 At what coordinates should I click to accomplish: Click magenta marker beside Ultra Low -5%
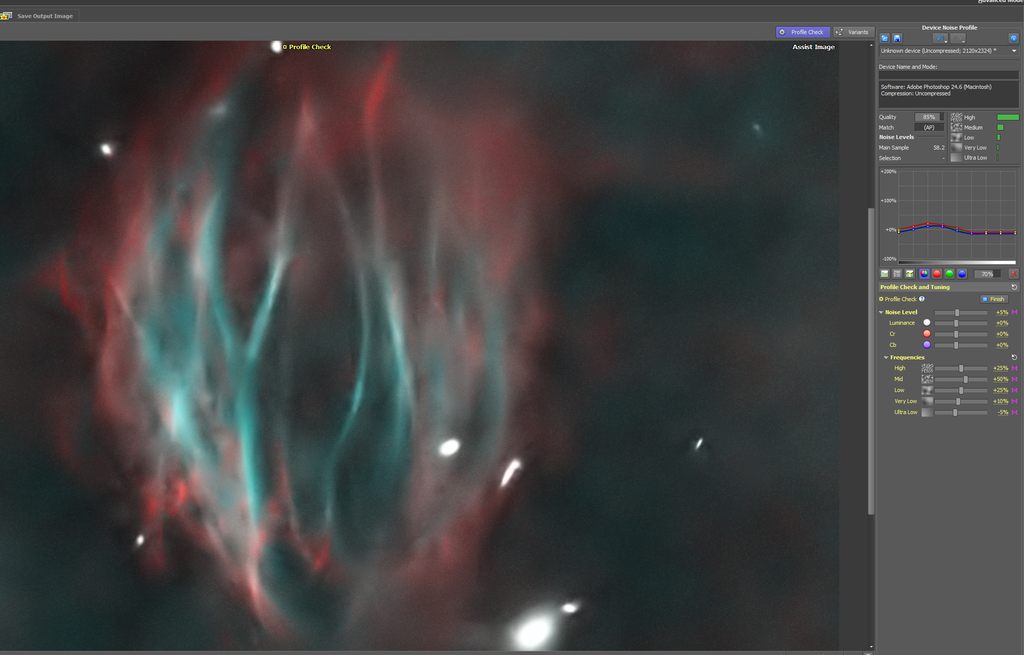point(1014,413)
